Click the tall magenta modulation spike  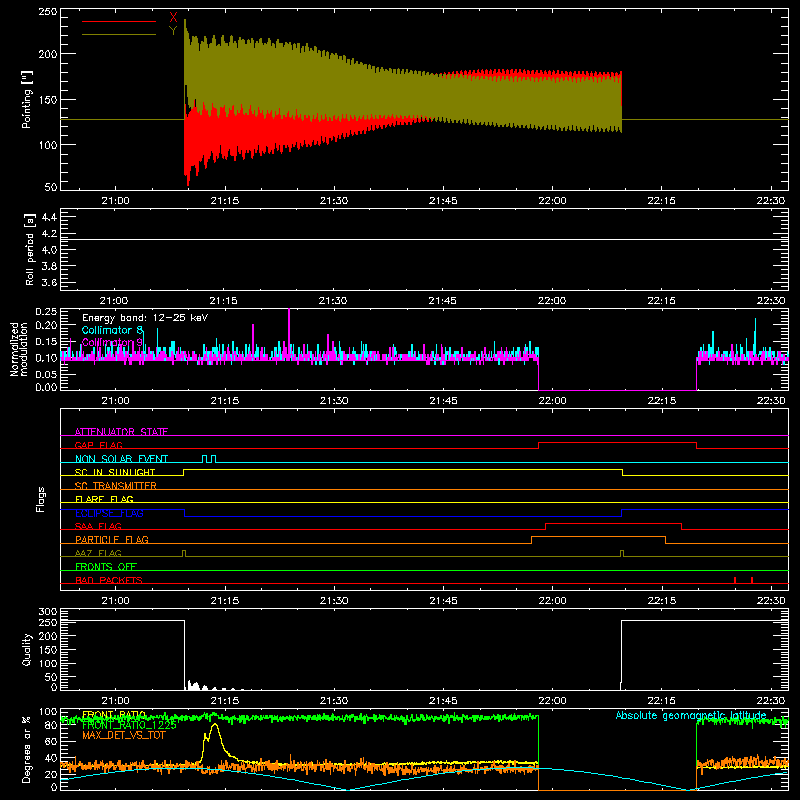[x=289, y=332]
